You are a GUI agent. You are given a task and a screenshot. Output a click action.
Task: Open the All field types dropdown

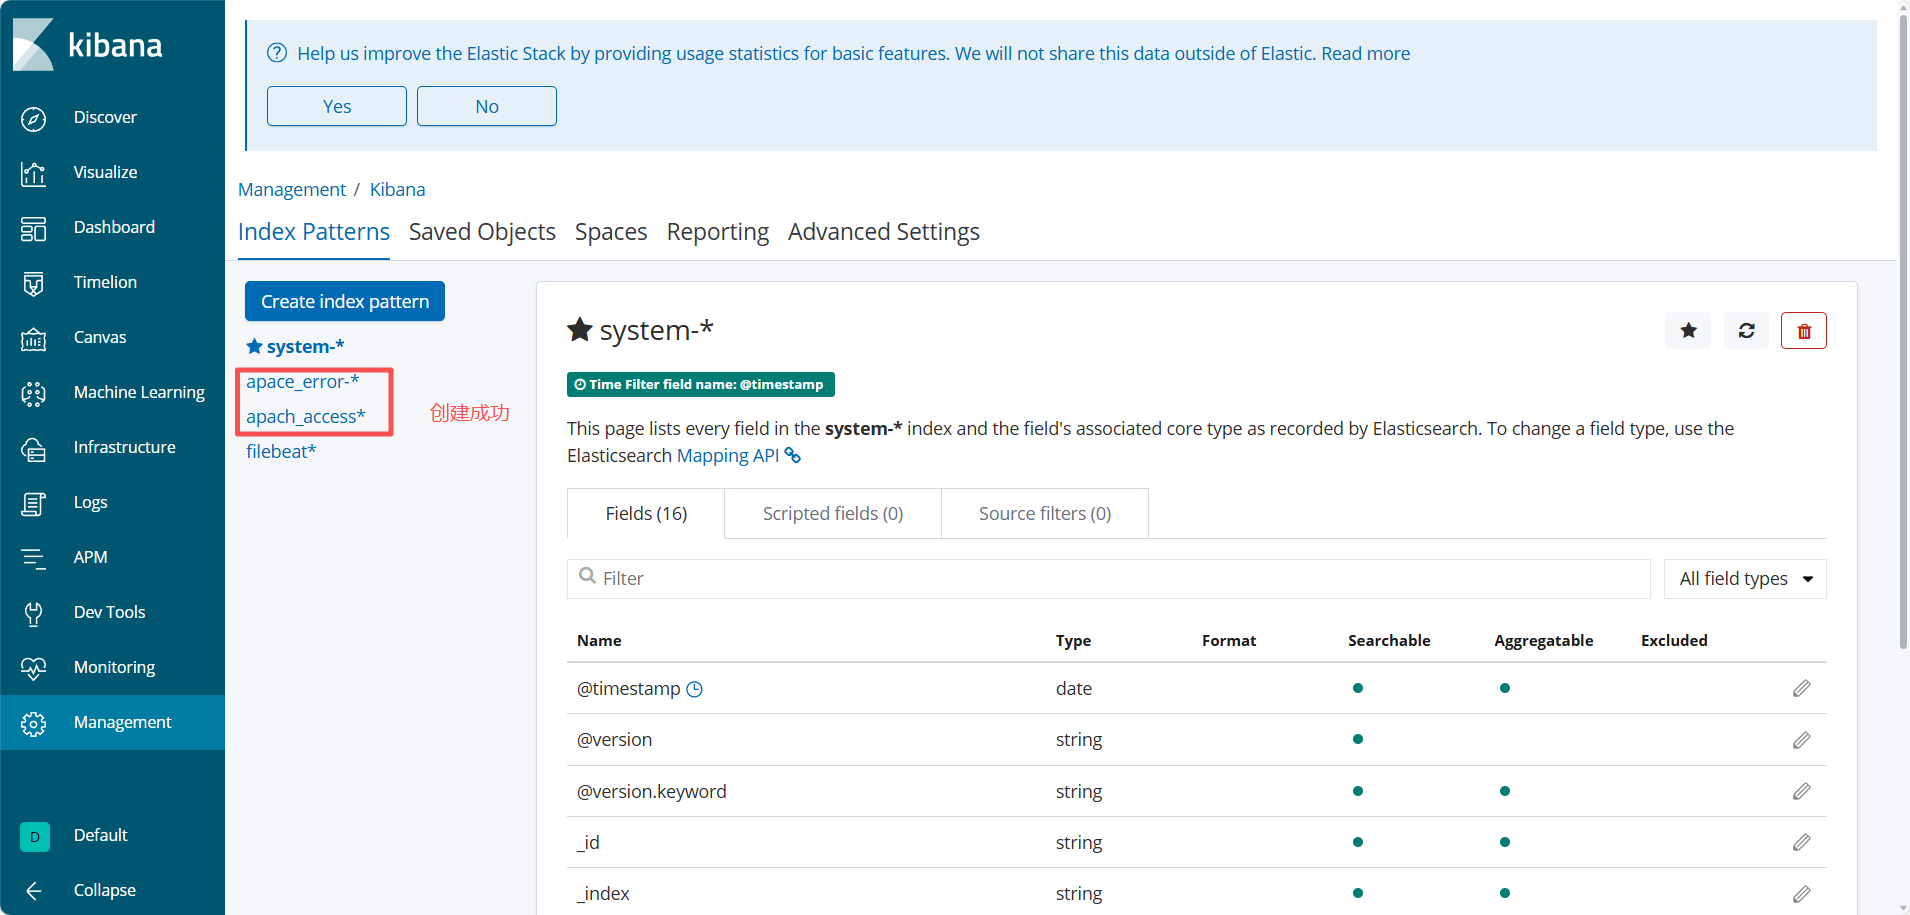[1744, 579]
